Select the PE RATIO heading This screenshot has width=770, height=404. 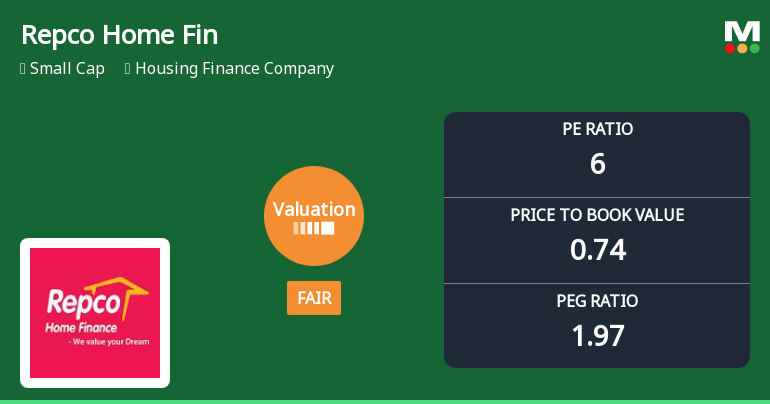597,129
